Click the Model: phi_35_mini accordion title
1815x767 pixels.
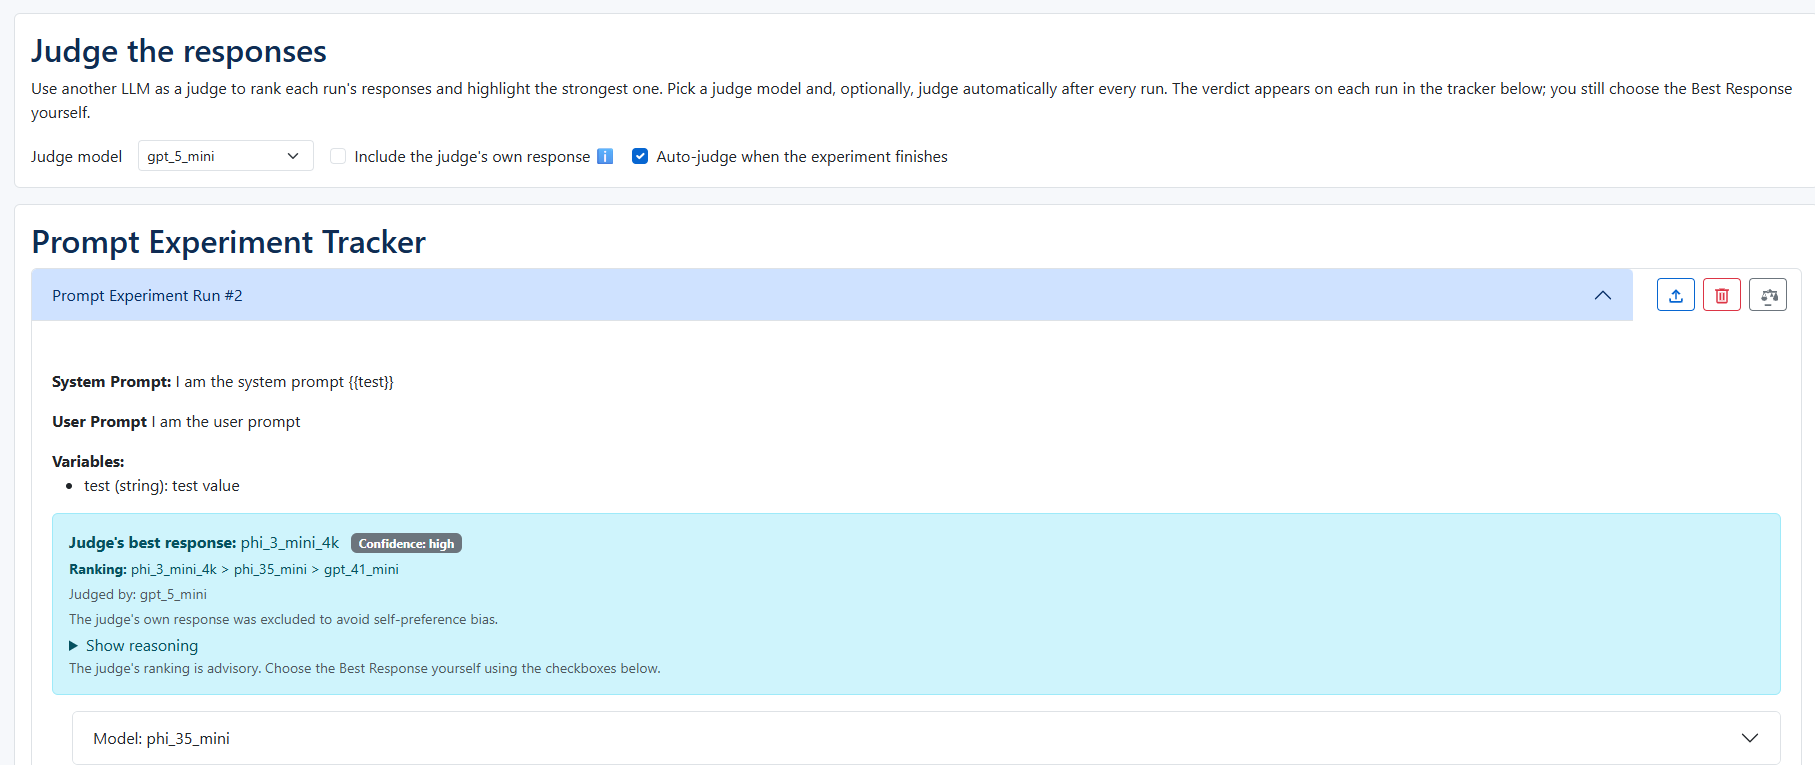(161, 738)
